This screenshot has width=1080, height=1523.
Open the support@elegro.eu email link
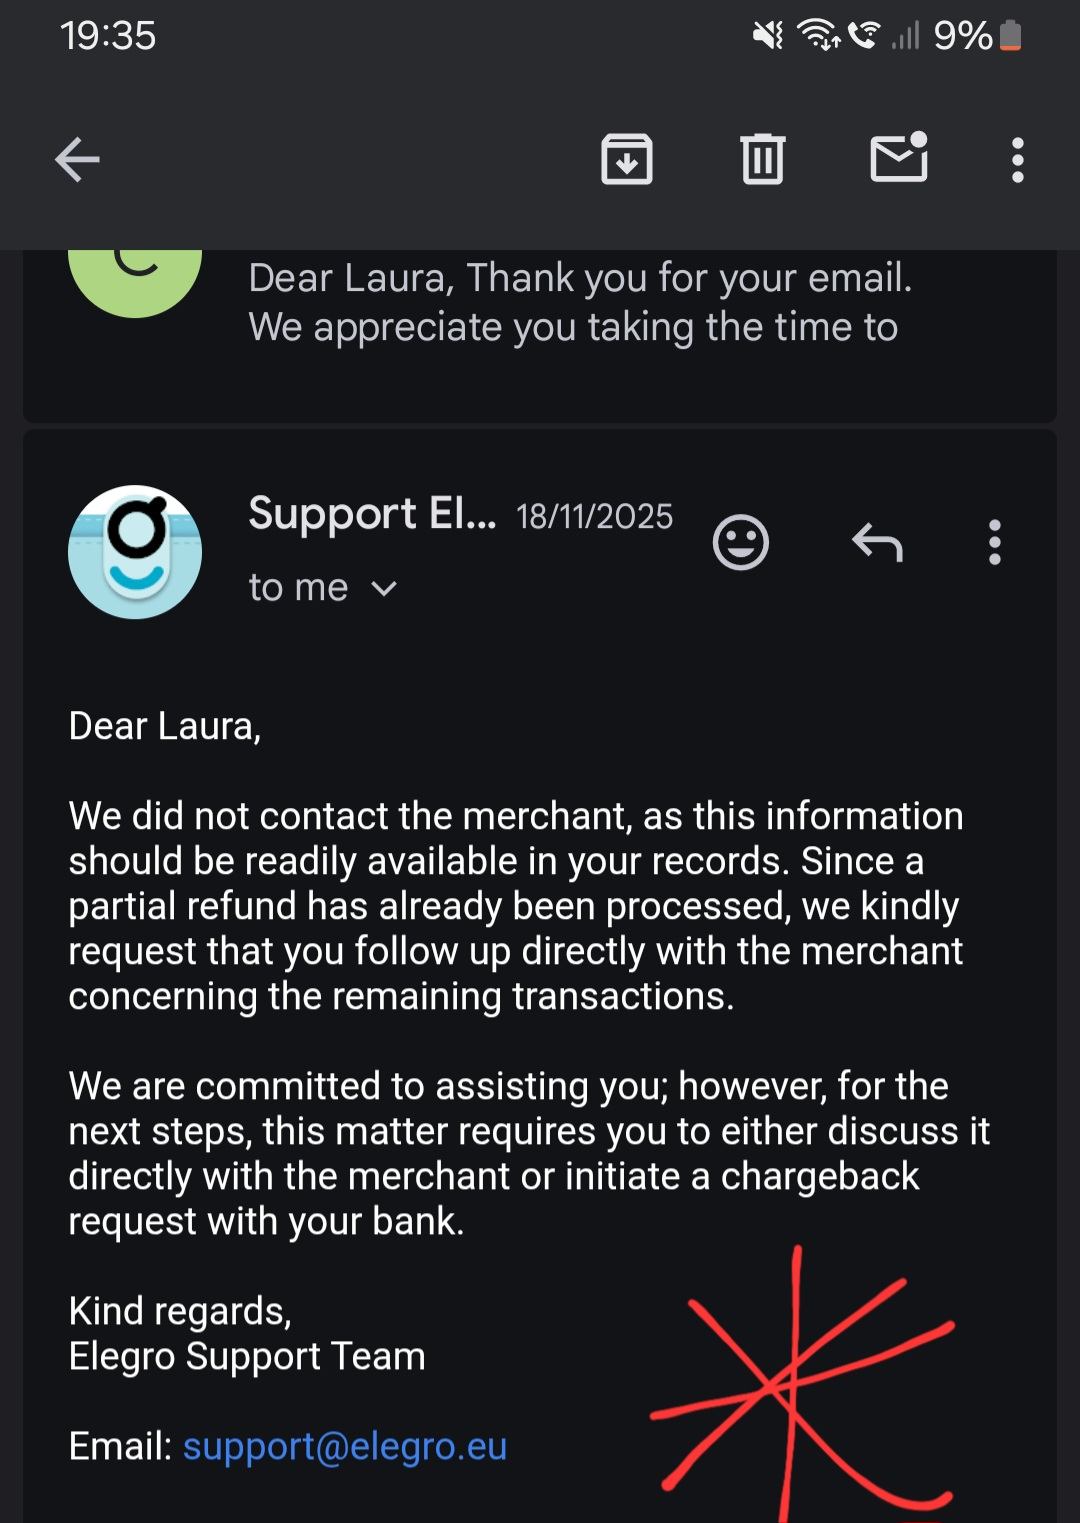(x=345, y=1446)
